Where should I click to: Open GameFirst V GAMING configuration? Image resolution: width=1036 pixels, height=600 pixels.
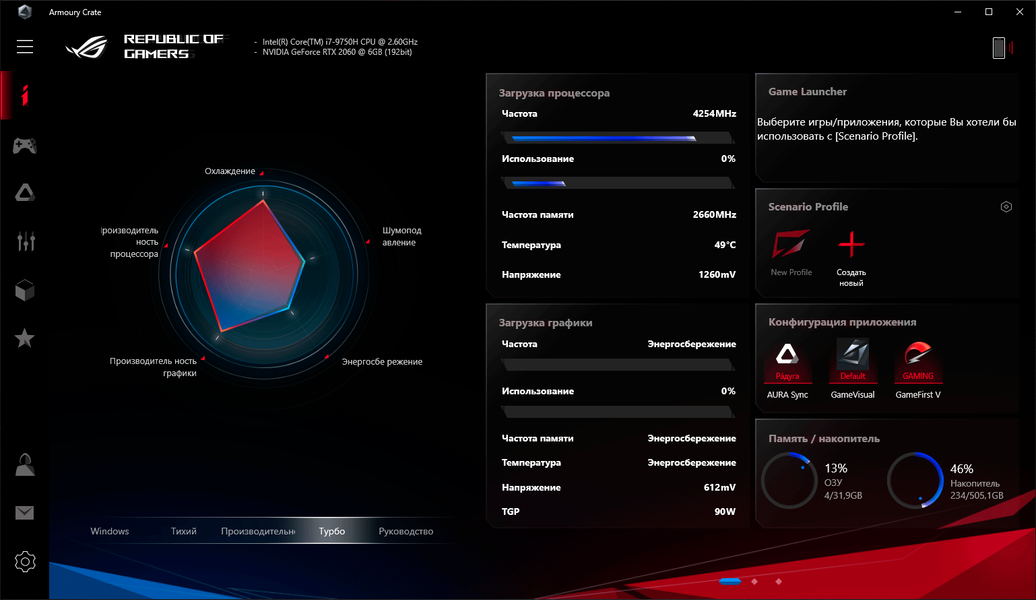tap(918, 369)
